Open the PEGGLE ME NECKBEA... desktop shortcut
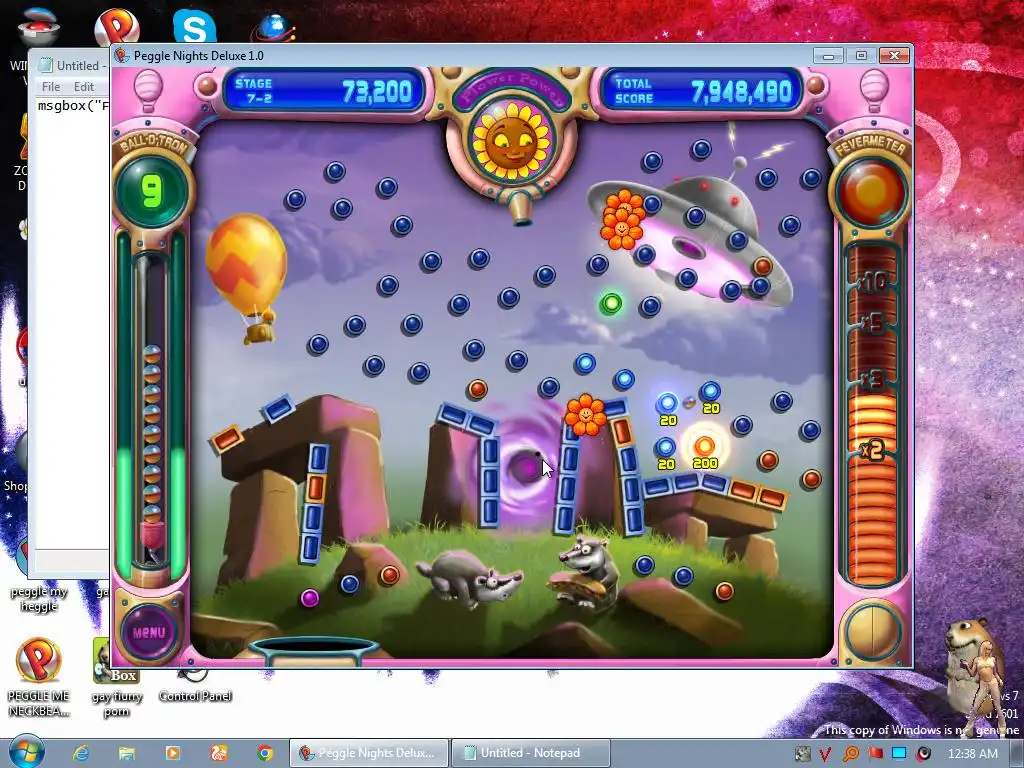 [x=39, y=677]
